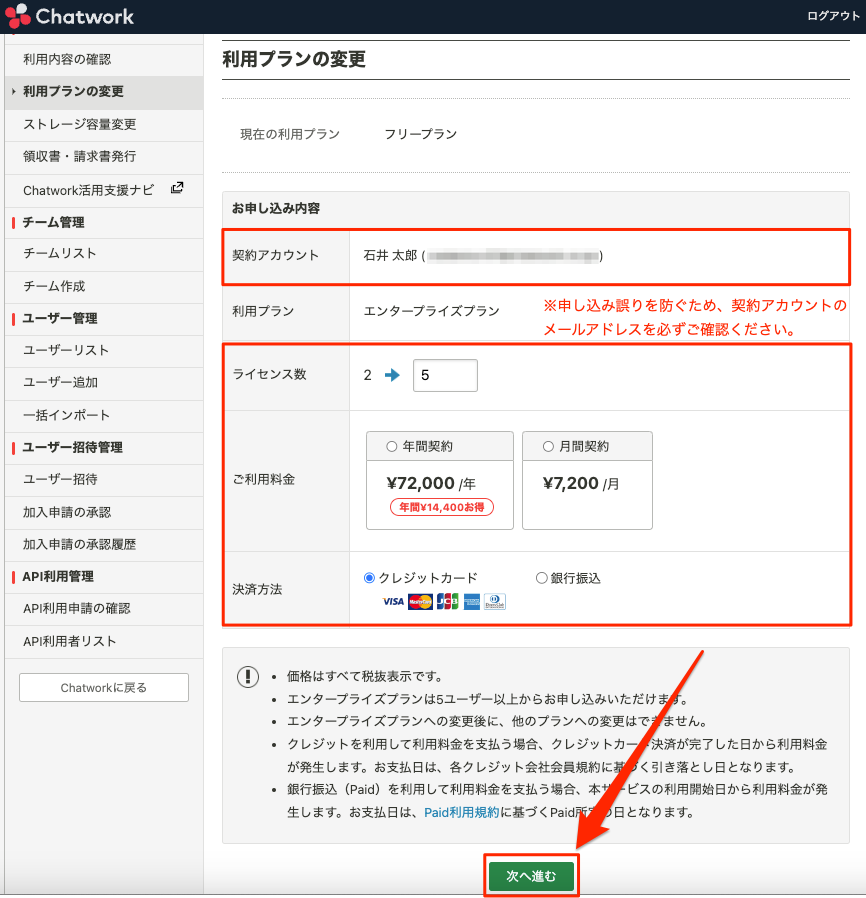The height and width of the screenshot is (898, 866).
Task: Click the JCB card logo
Action: click(447, 601)
